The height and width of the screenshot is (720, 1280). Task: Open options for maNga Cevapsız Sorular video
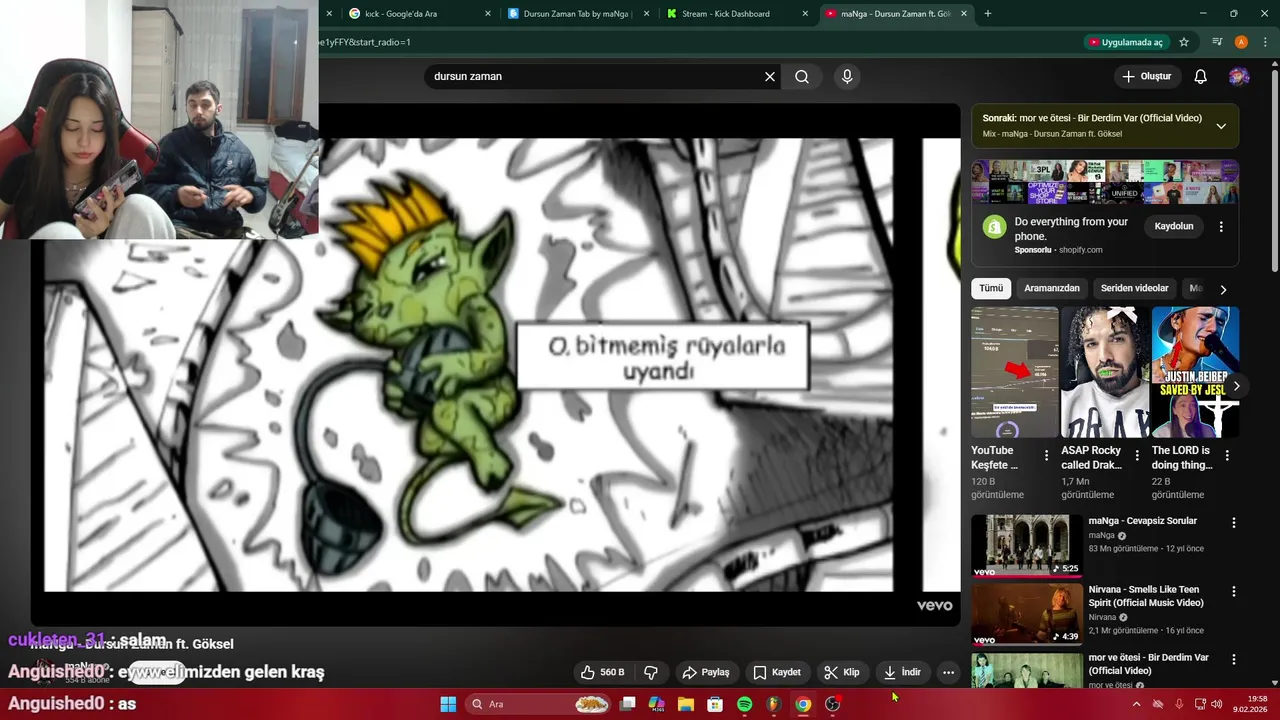tap(1234, 522)
